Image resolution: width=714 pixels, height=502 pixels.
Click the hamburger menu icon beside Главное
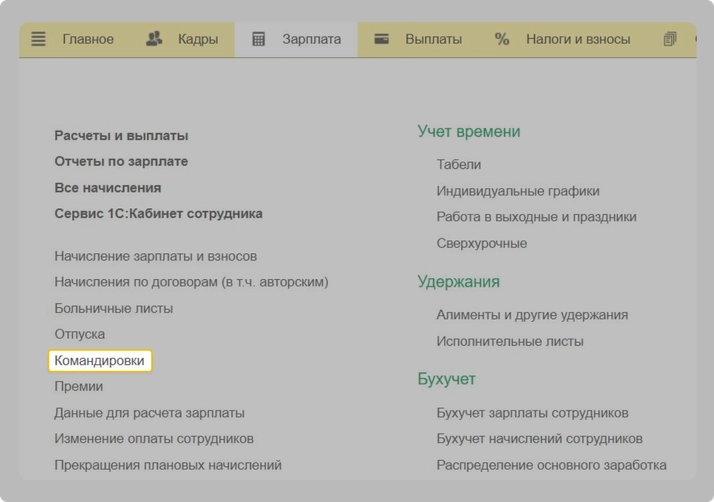tap(38, 39)
